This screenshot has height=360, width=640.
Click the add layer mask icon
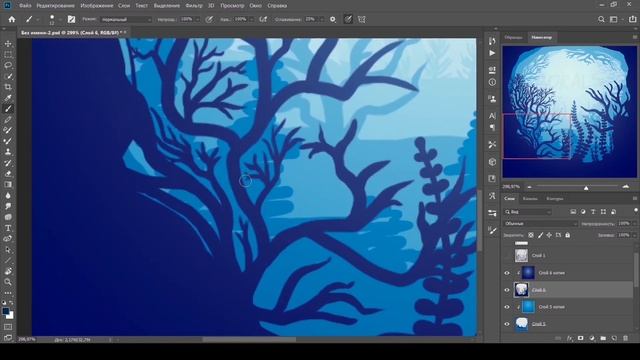point(580,338)
